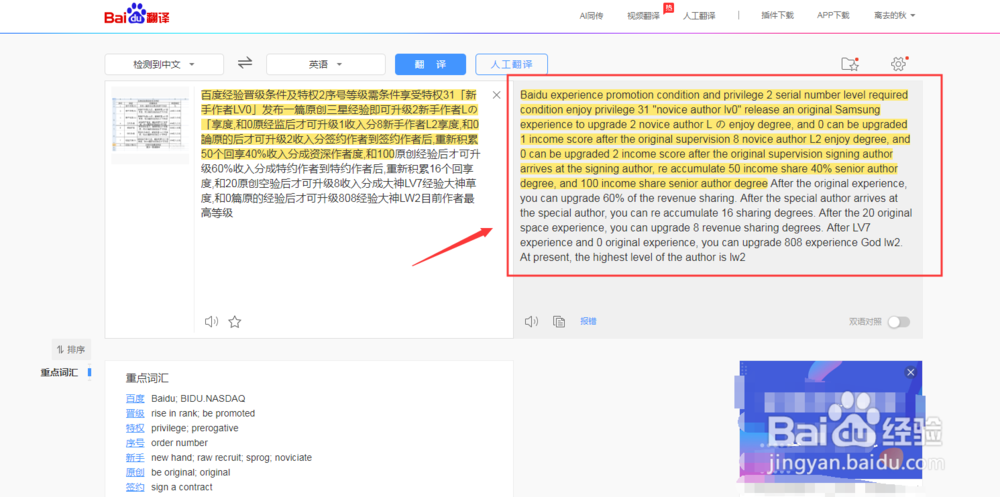Open keyword link 晋级
The height and width of the screenshot is (497, 1000).
(135, 413)
